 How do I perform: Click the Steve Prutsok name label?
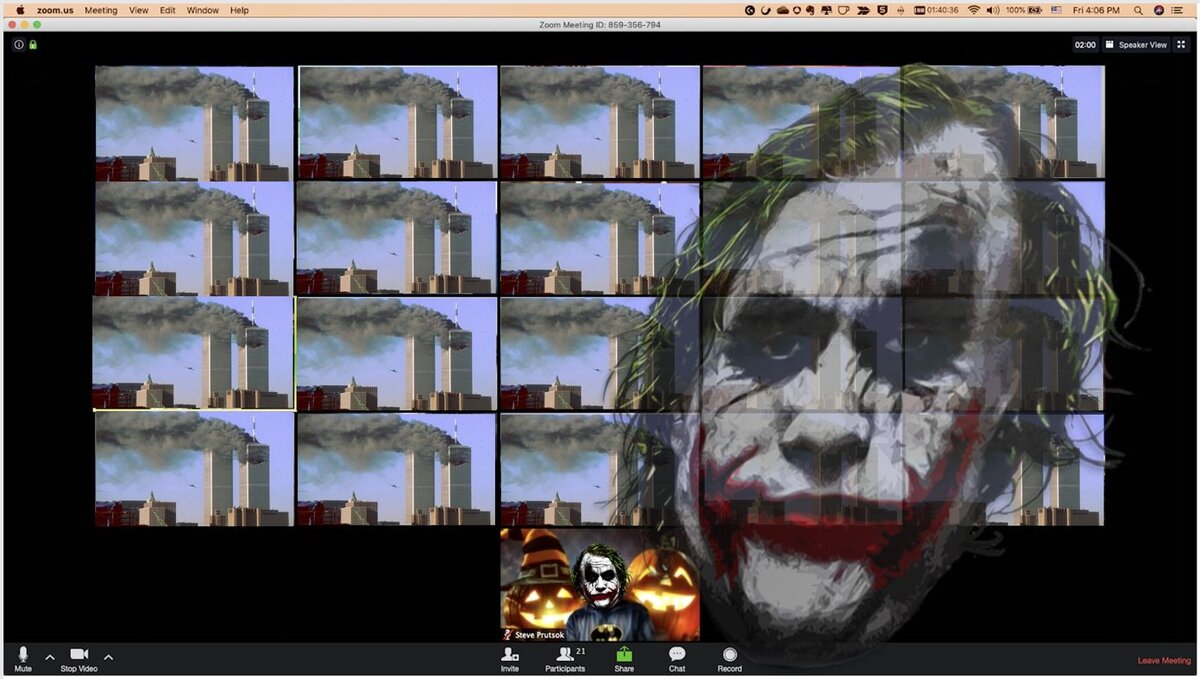click(x=539, y=635)
